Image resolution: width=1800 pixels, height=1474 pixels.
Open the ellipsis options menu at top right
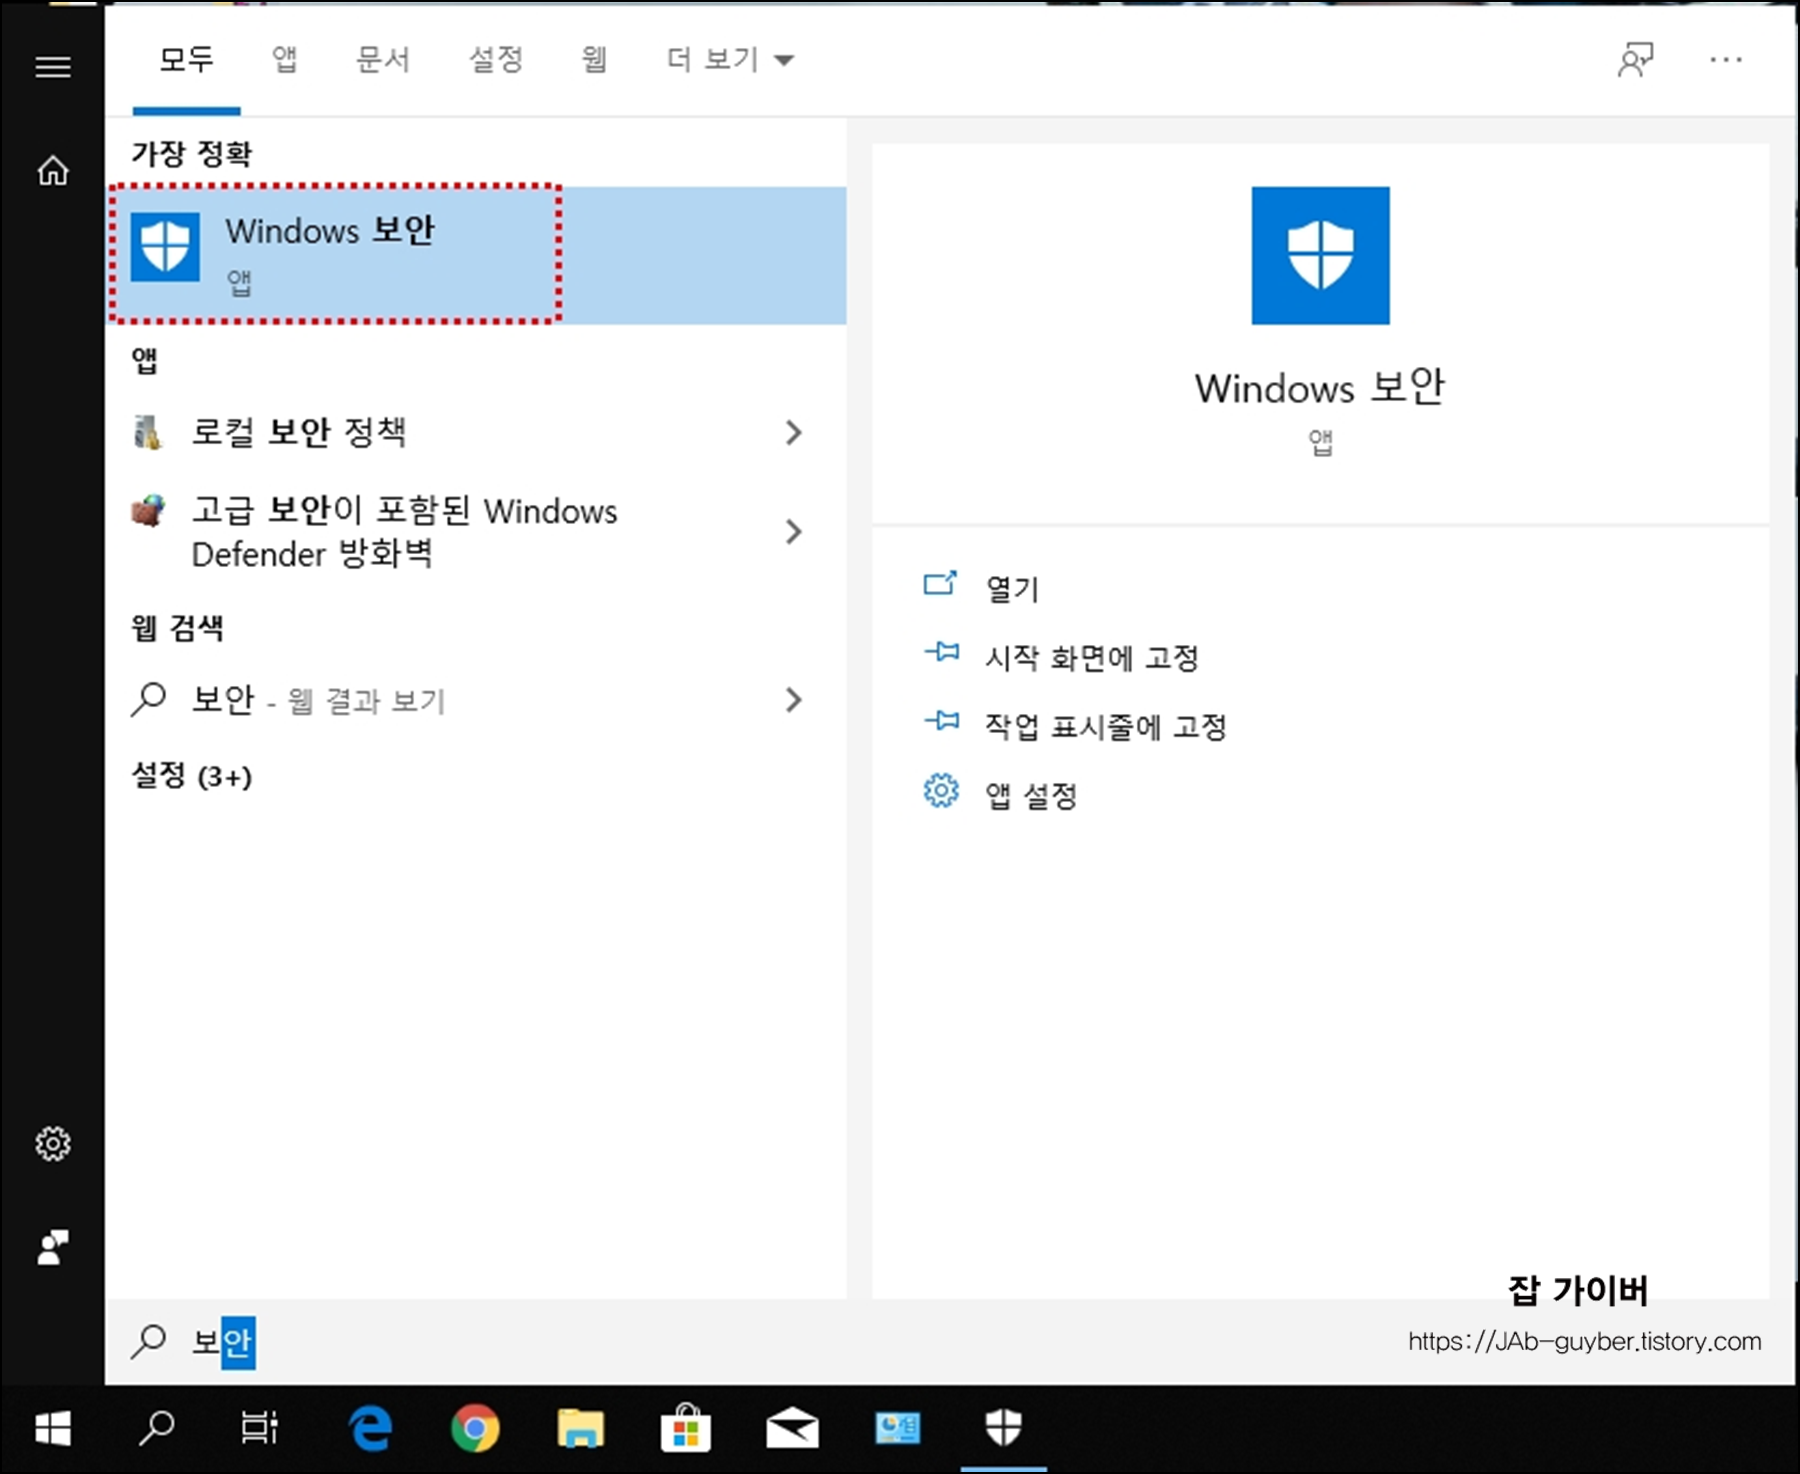(1725, 60)
